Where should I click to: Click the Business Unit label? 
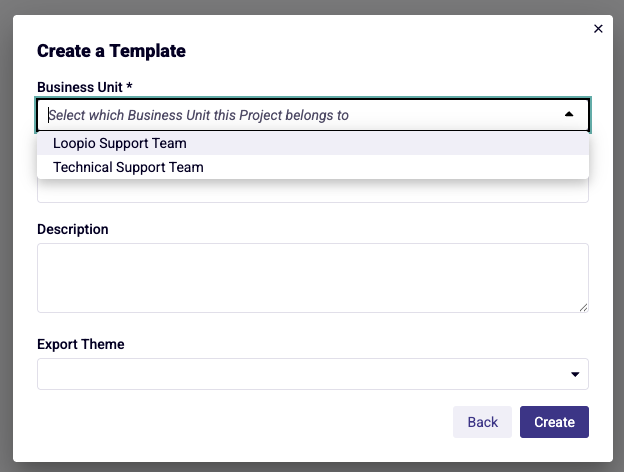click(x=80, y=87)
